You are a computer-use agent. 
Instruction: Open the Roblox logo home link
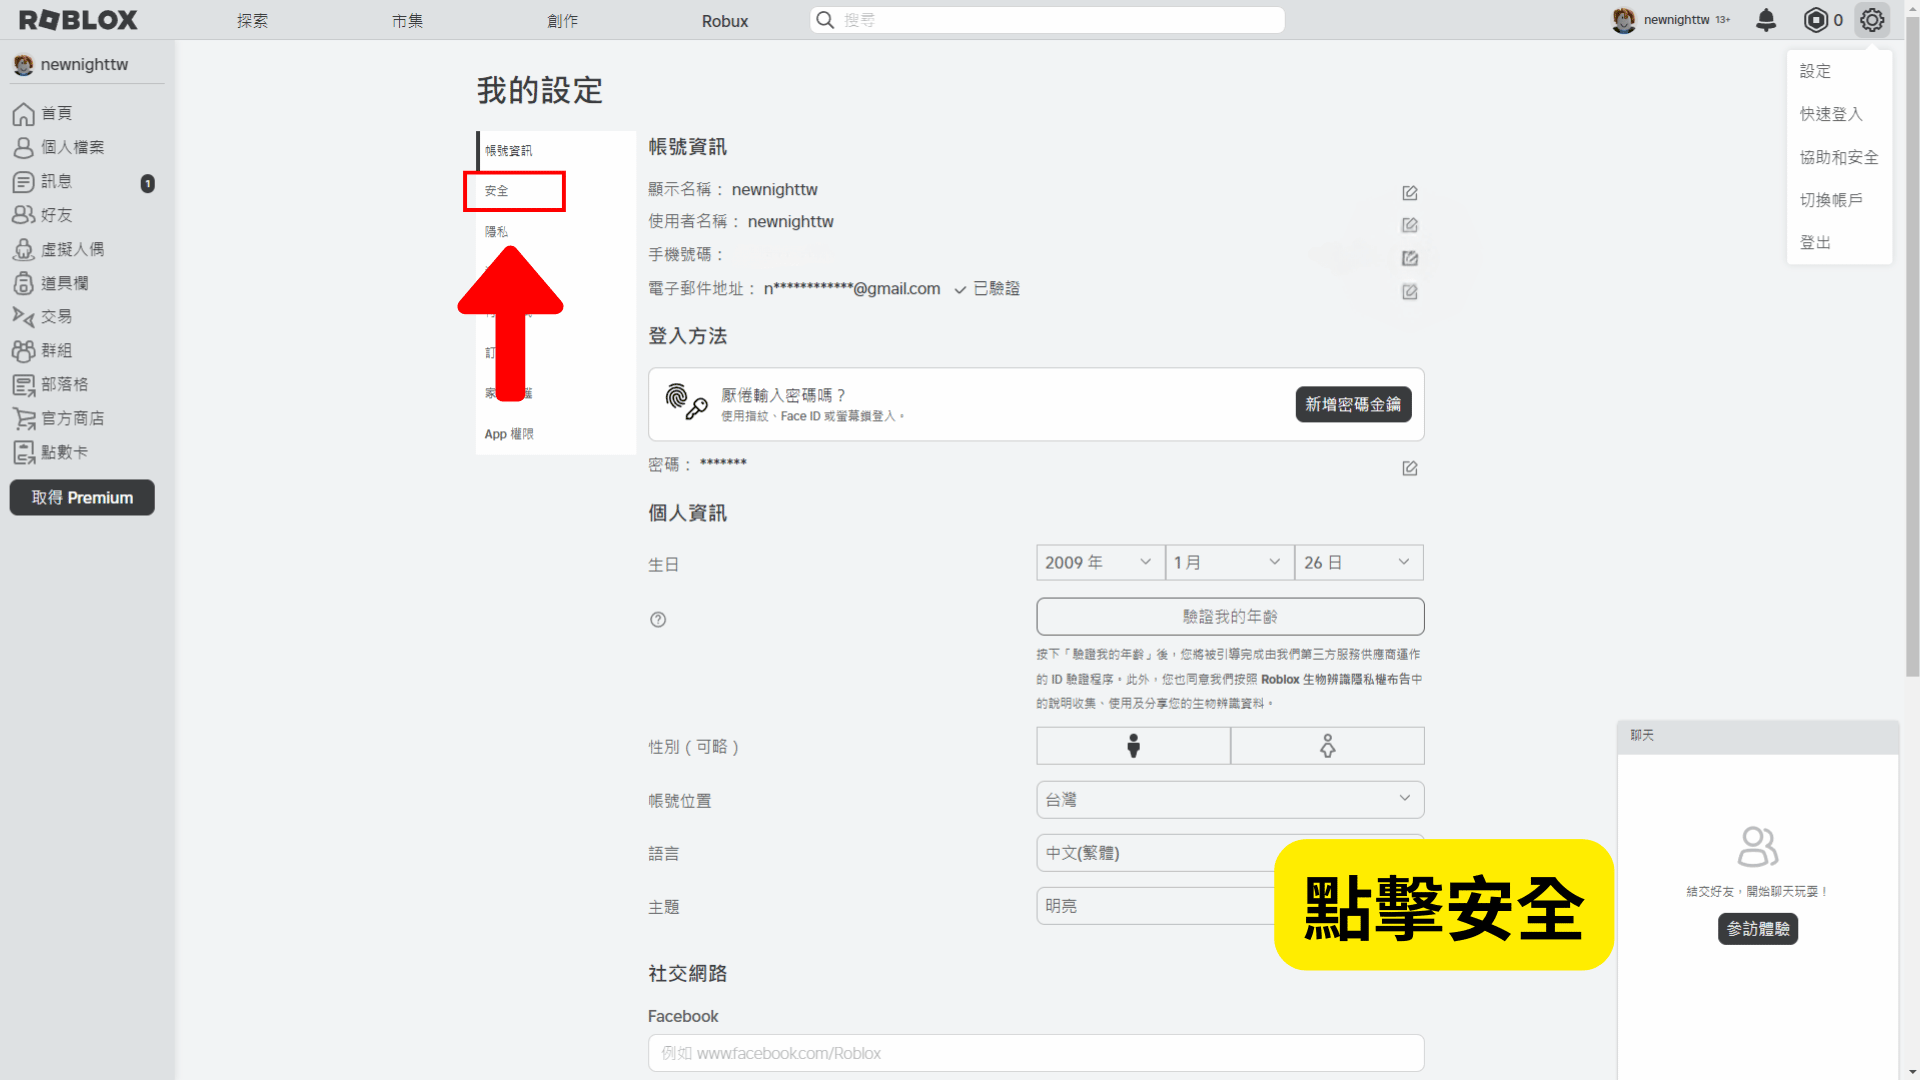tap(78, 20)
